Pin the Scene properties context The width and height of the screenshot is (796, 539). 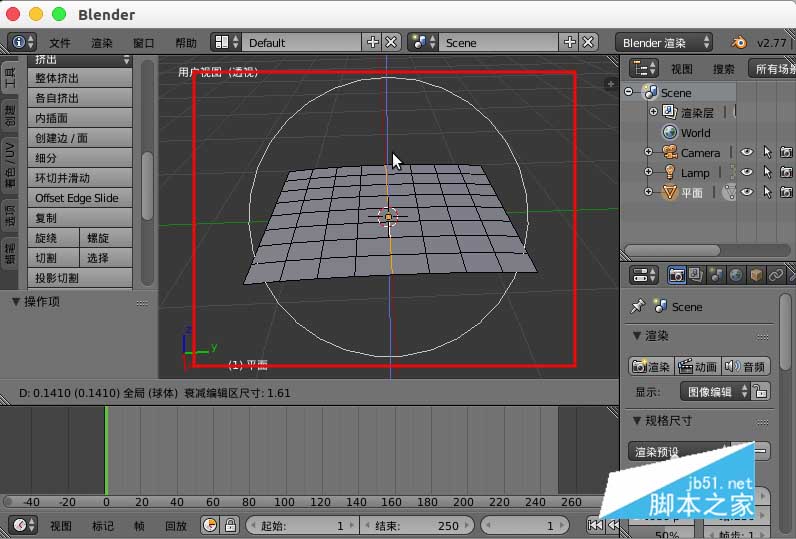637,306
